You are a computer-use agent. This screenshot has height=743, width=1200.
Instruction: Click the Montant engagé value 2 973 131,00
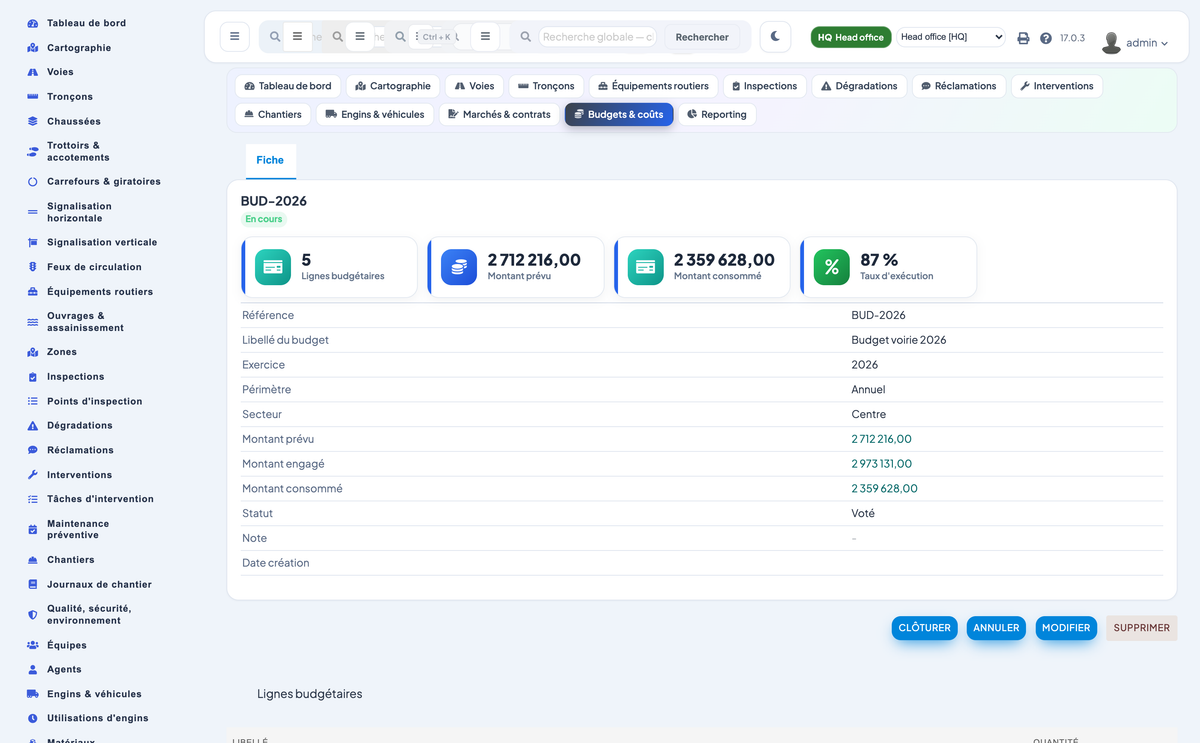[x=882, y=464]
